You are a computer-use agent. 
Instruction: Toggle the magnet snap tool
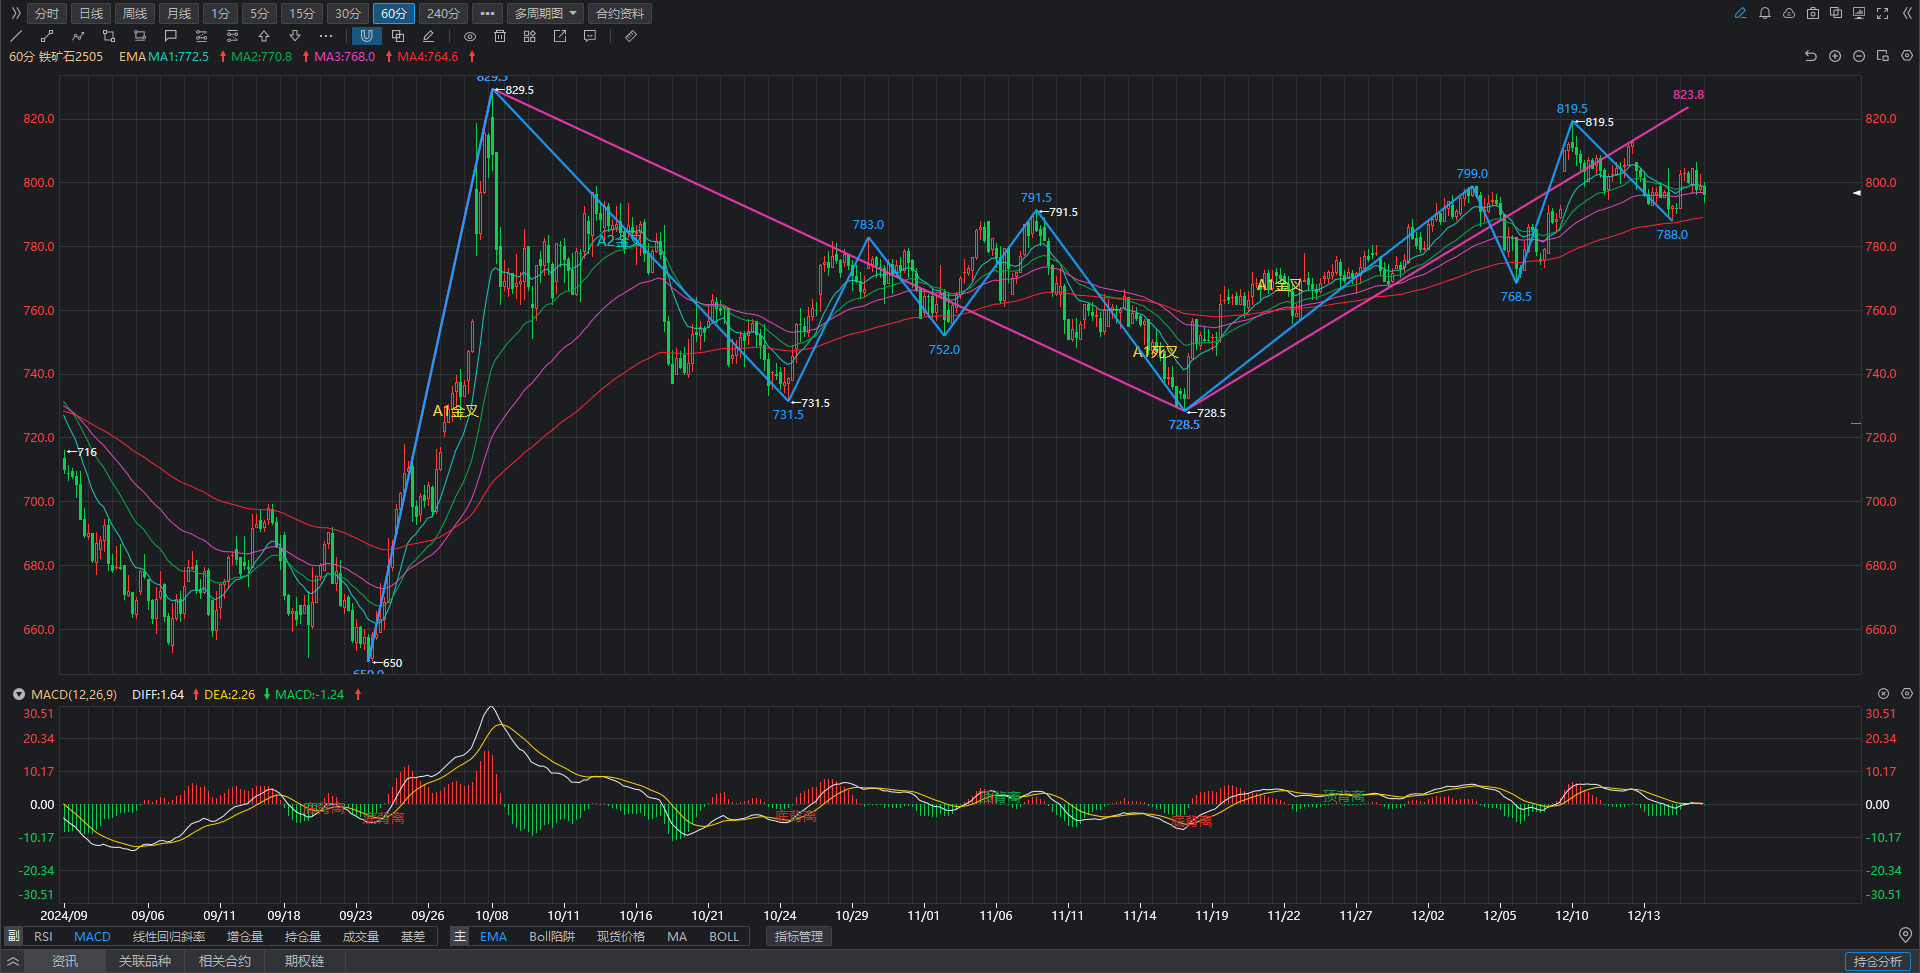tap(367, 36)
